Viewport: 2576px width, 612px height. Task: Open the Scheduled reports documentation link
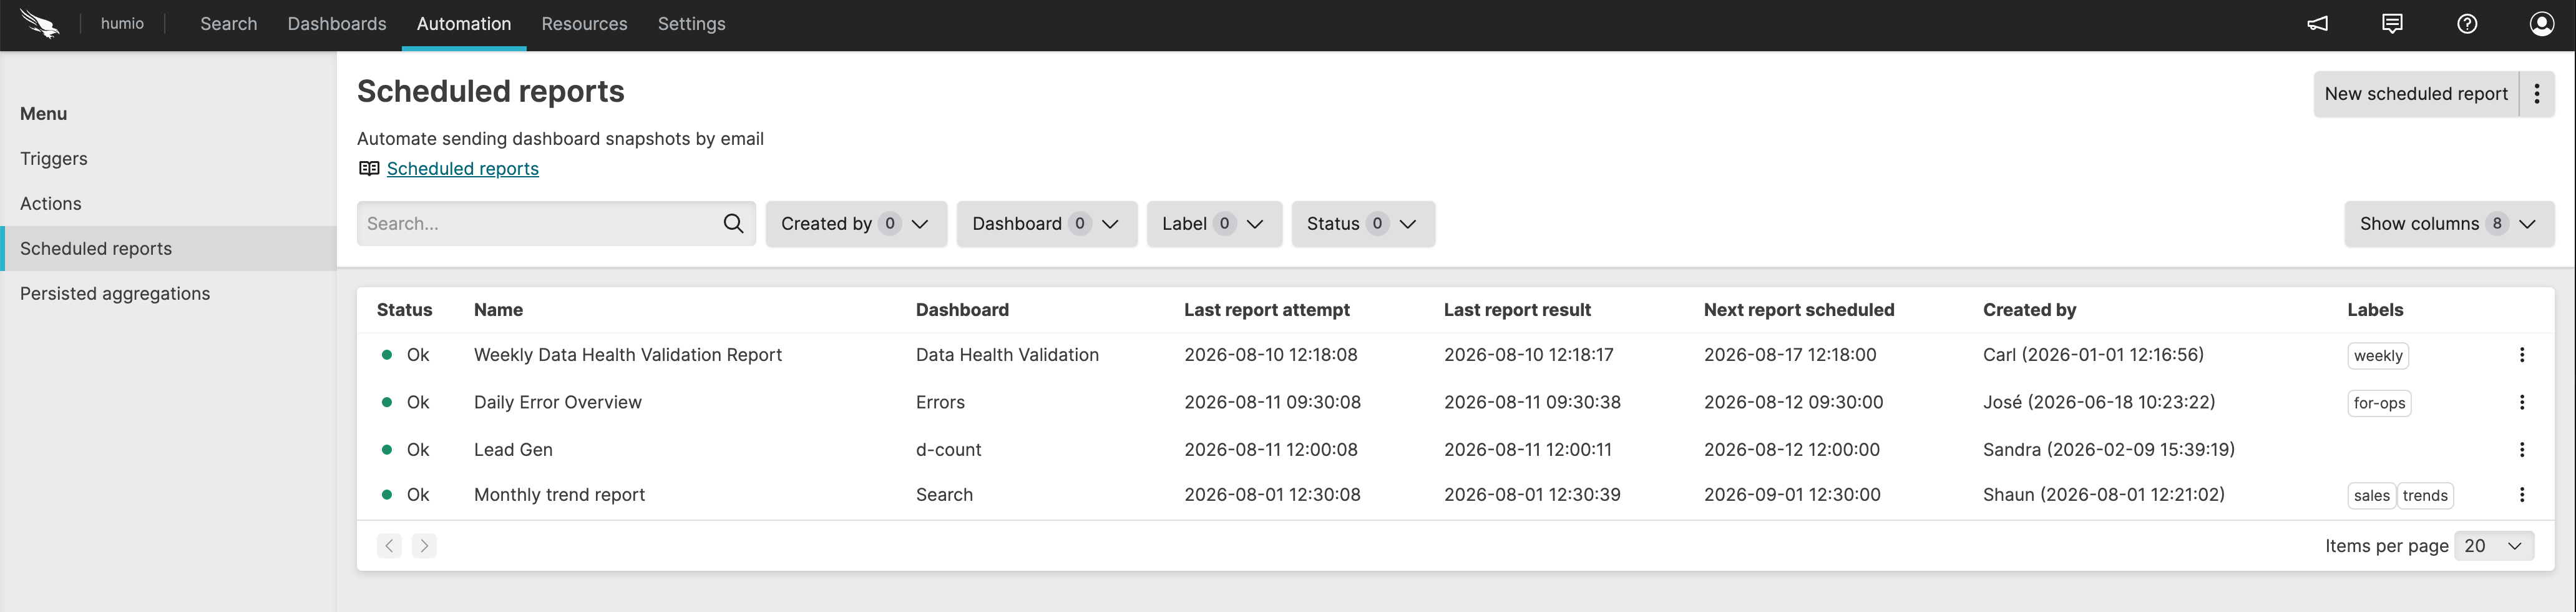click(462, 169)
